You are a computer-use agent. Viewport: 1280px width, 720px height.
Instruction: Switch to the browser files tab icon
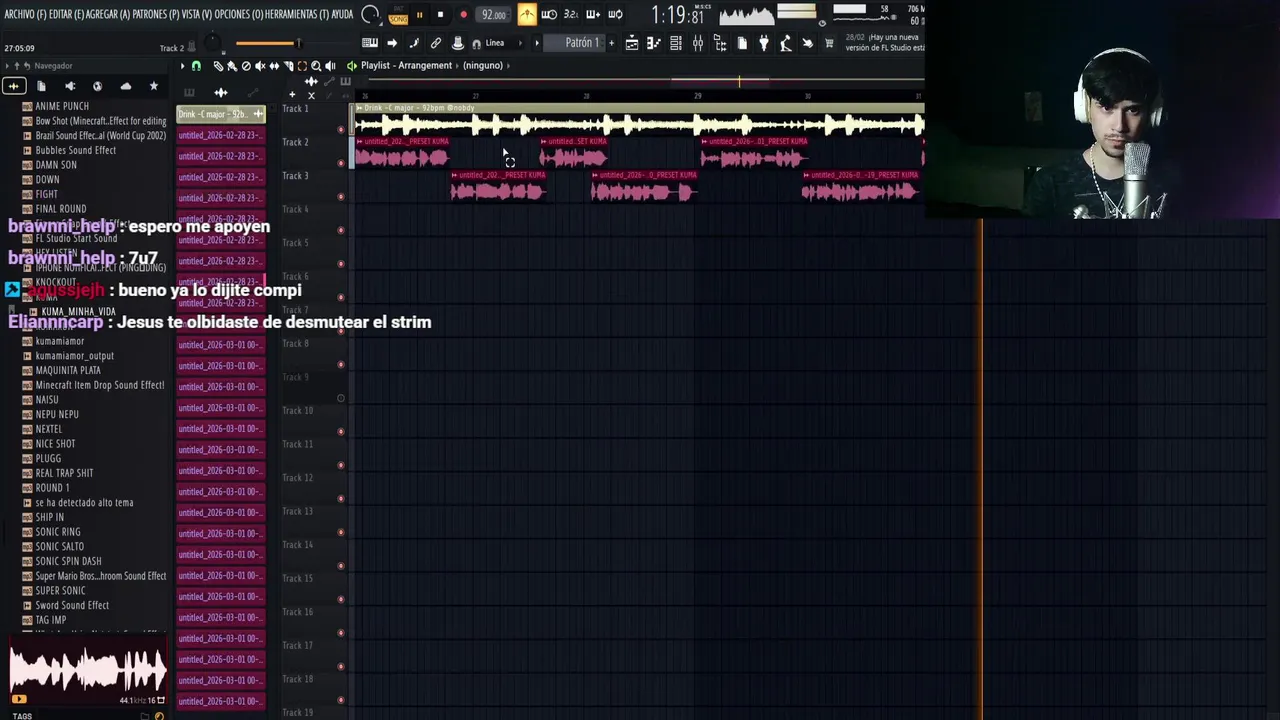click(x=42, y=87)
